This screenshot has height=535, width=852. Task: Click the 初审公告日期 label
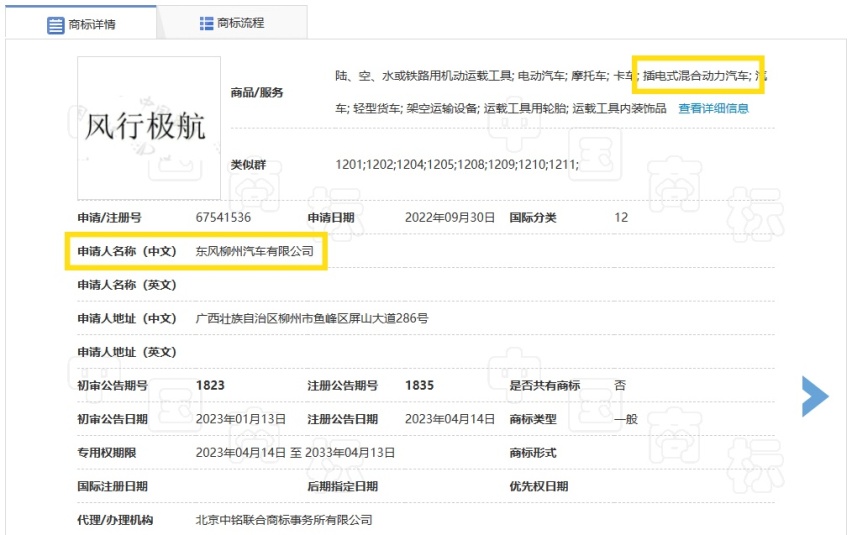[112, 419]
